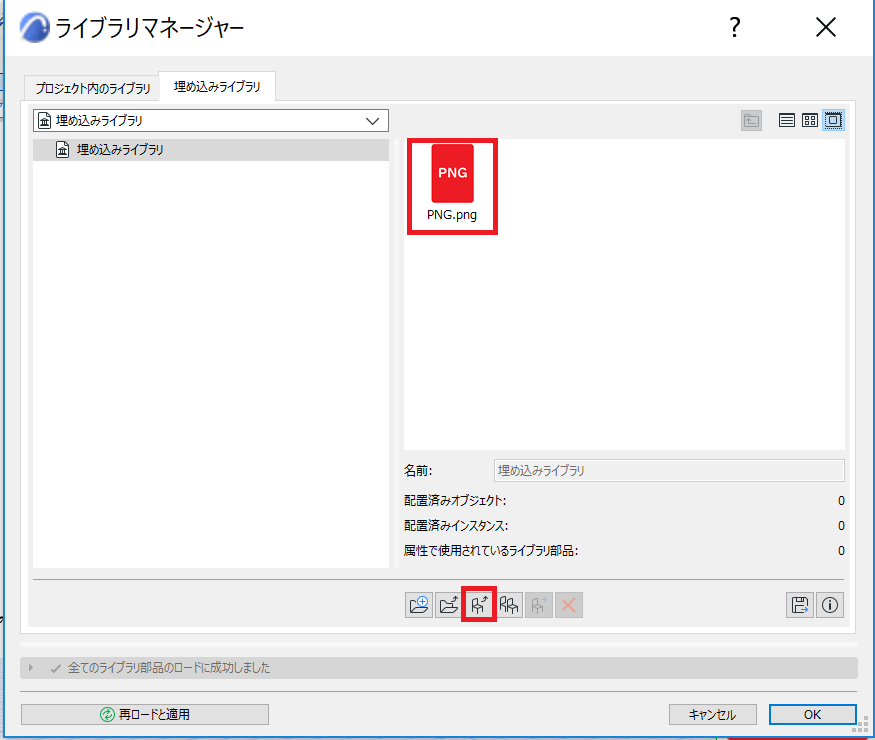Select the 埋め込みライブラリ tab

217,87
